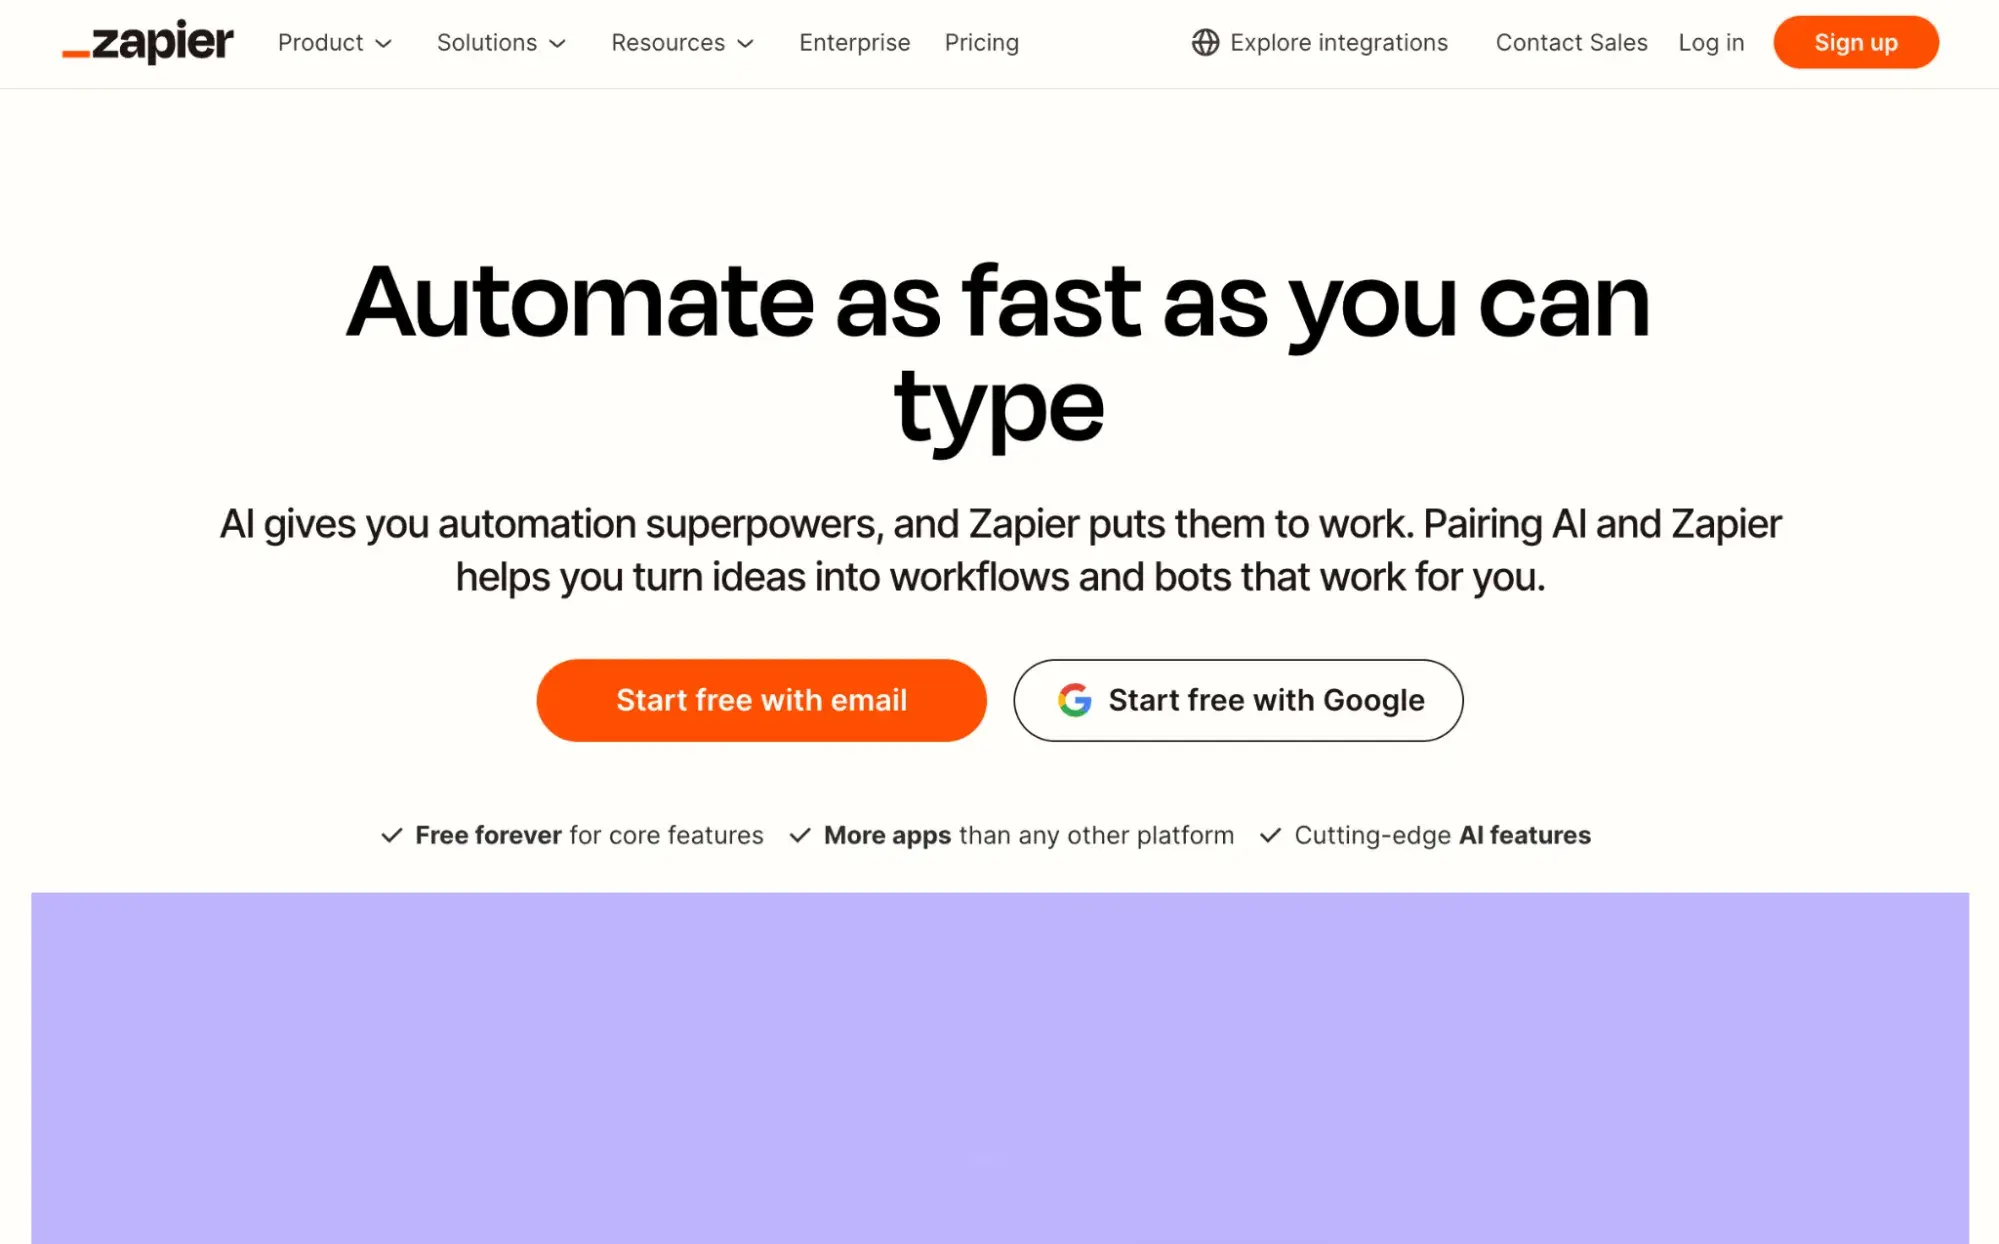Select the Pricing menu item
This screenshot has height=1244, width=1999.
(982, 42)
